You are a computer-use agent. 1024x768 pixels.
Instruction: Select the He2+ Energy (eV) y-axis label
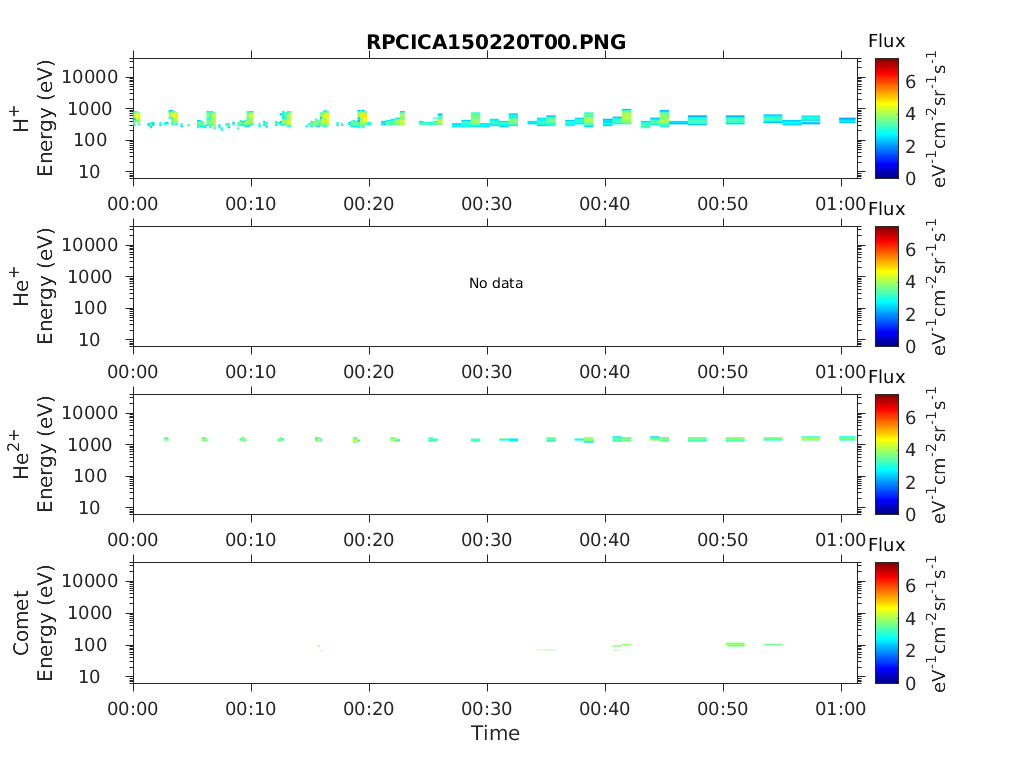click(x=44, y=454)
